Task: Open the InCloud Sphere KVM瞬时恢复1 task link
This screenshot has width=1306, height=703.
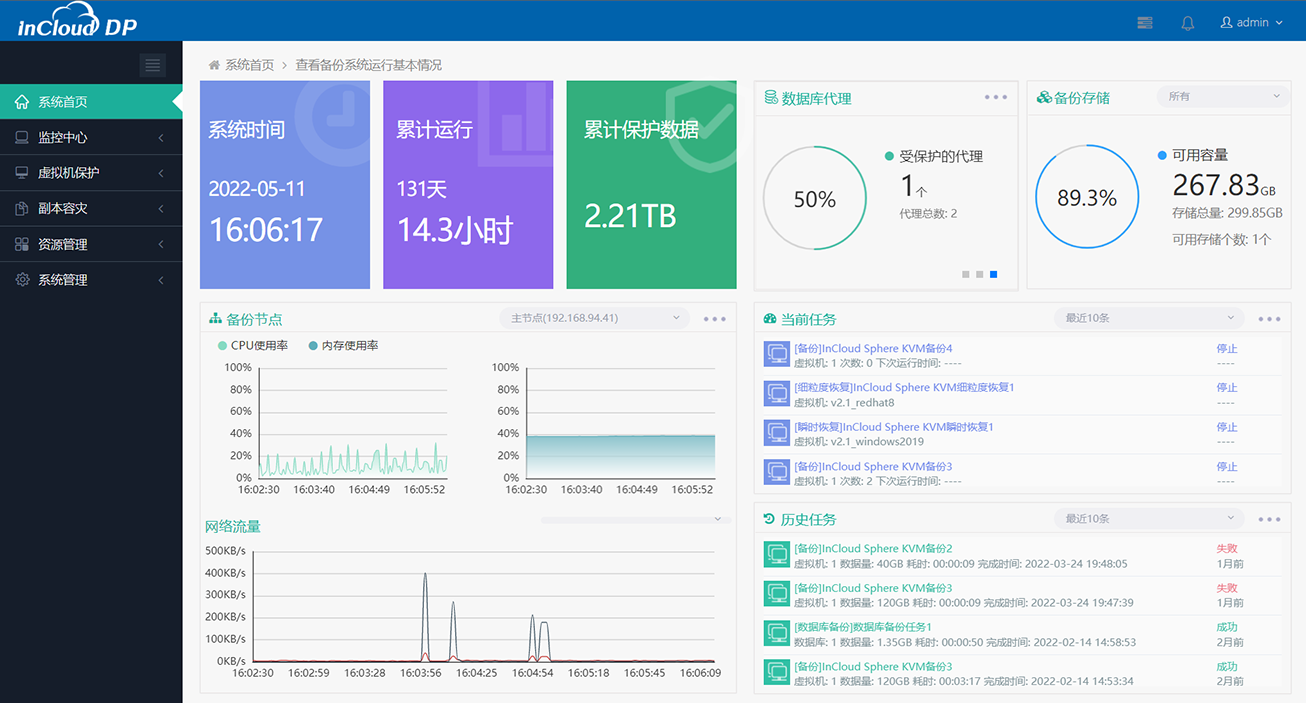Action: (x=893, y=427)
